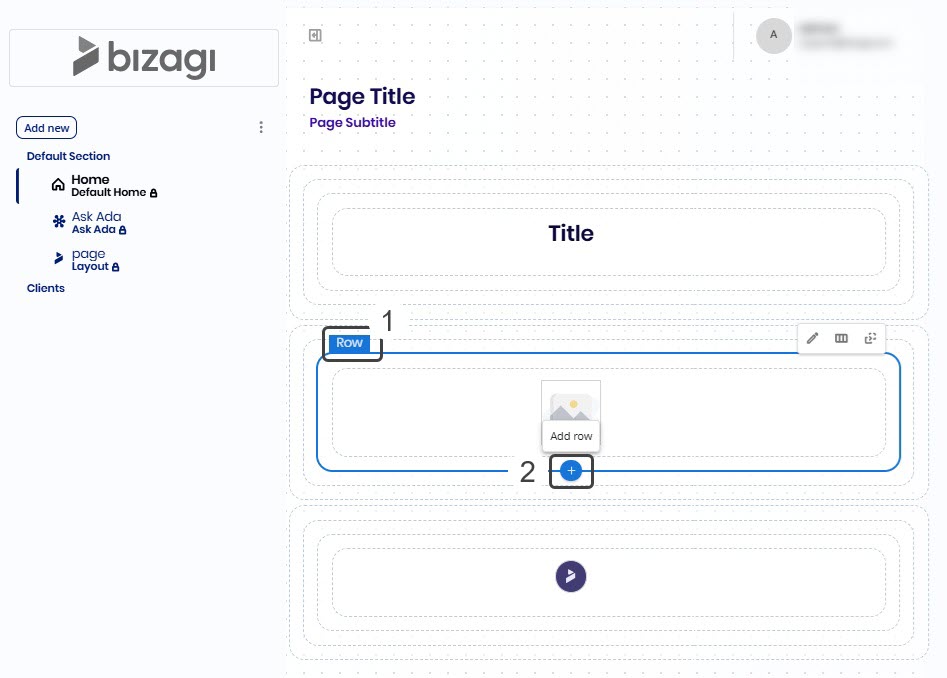947x678 pixels.
Task: Select the blue Row label tag
Action: click(x=349, y=343)
